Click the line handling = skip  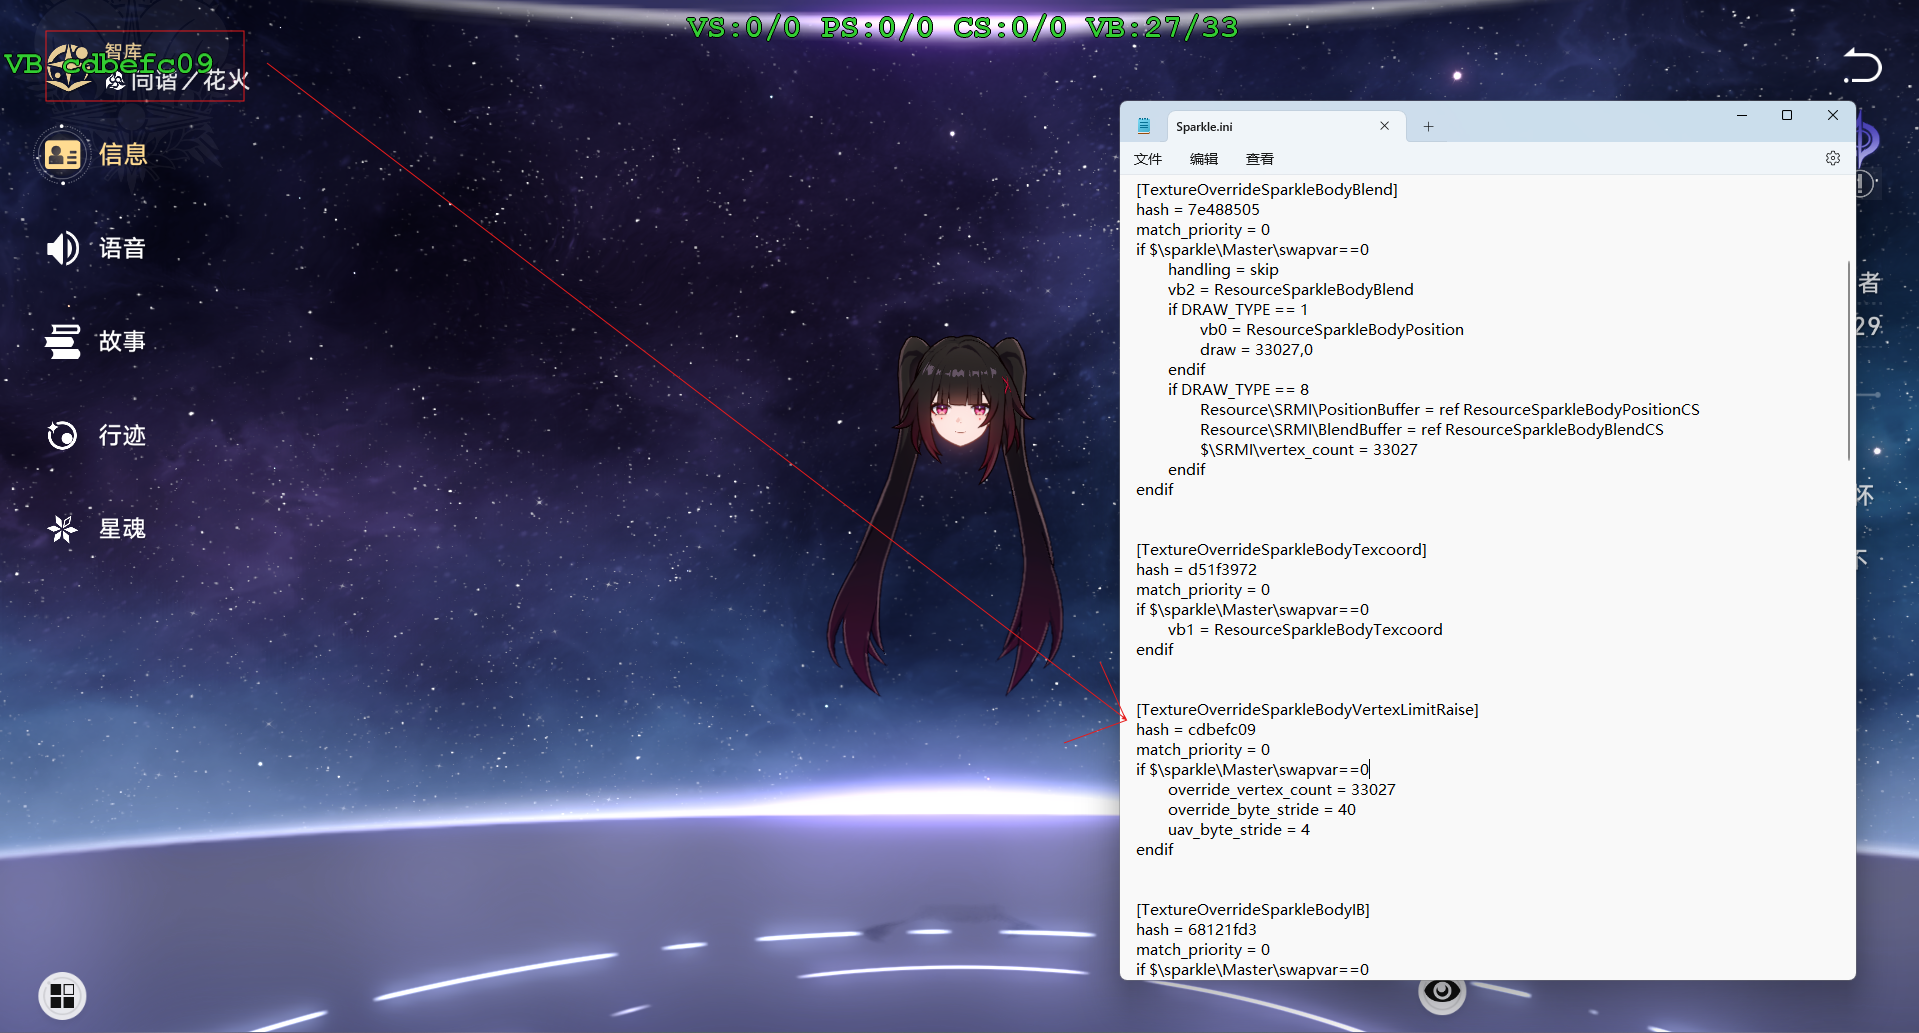1223,270
